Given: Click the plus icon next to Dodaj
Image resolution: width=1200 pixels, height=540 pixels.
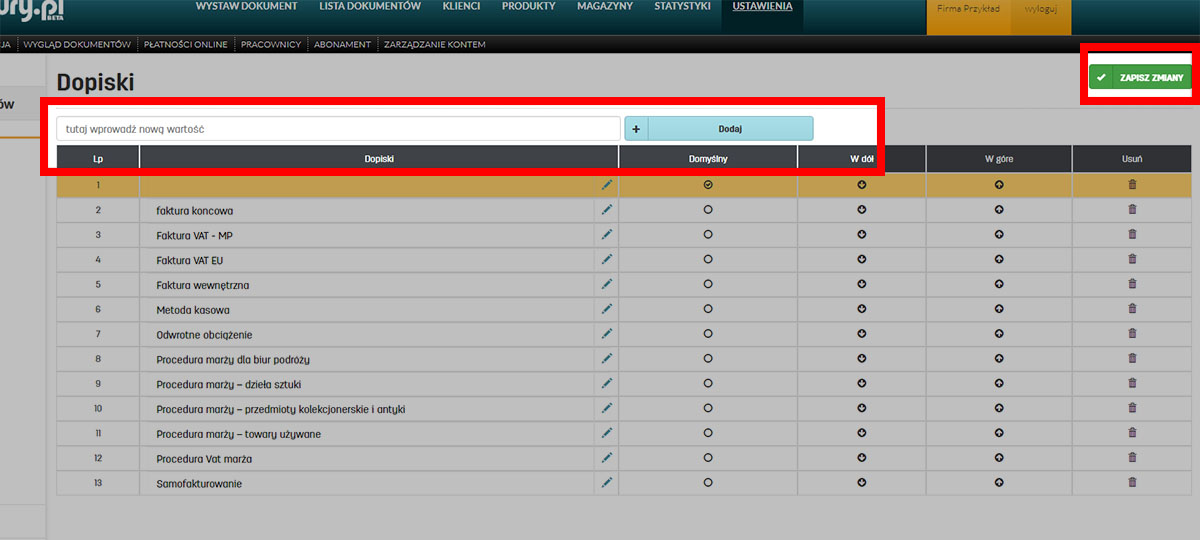Looking at the screenshot, I should 636,129.
